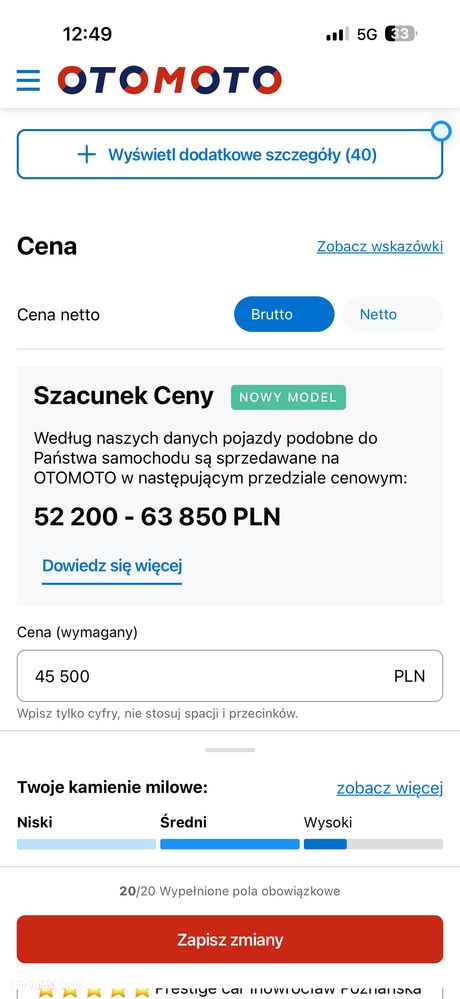Select the Netto price option
Viewport: 460px width, 999px height.
(x=392, y=314)
